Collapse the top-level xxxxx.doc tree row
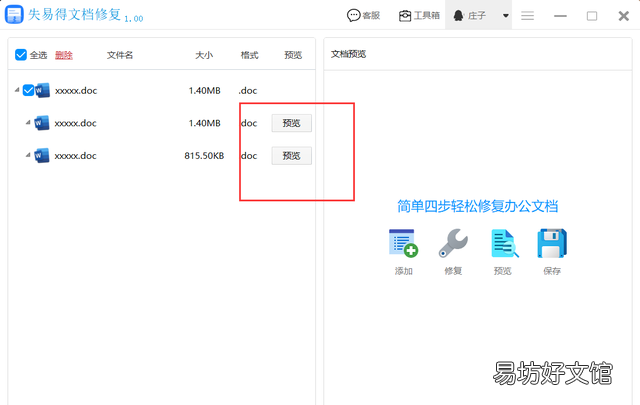 click(17, 89)
